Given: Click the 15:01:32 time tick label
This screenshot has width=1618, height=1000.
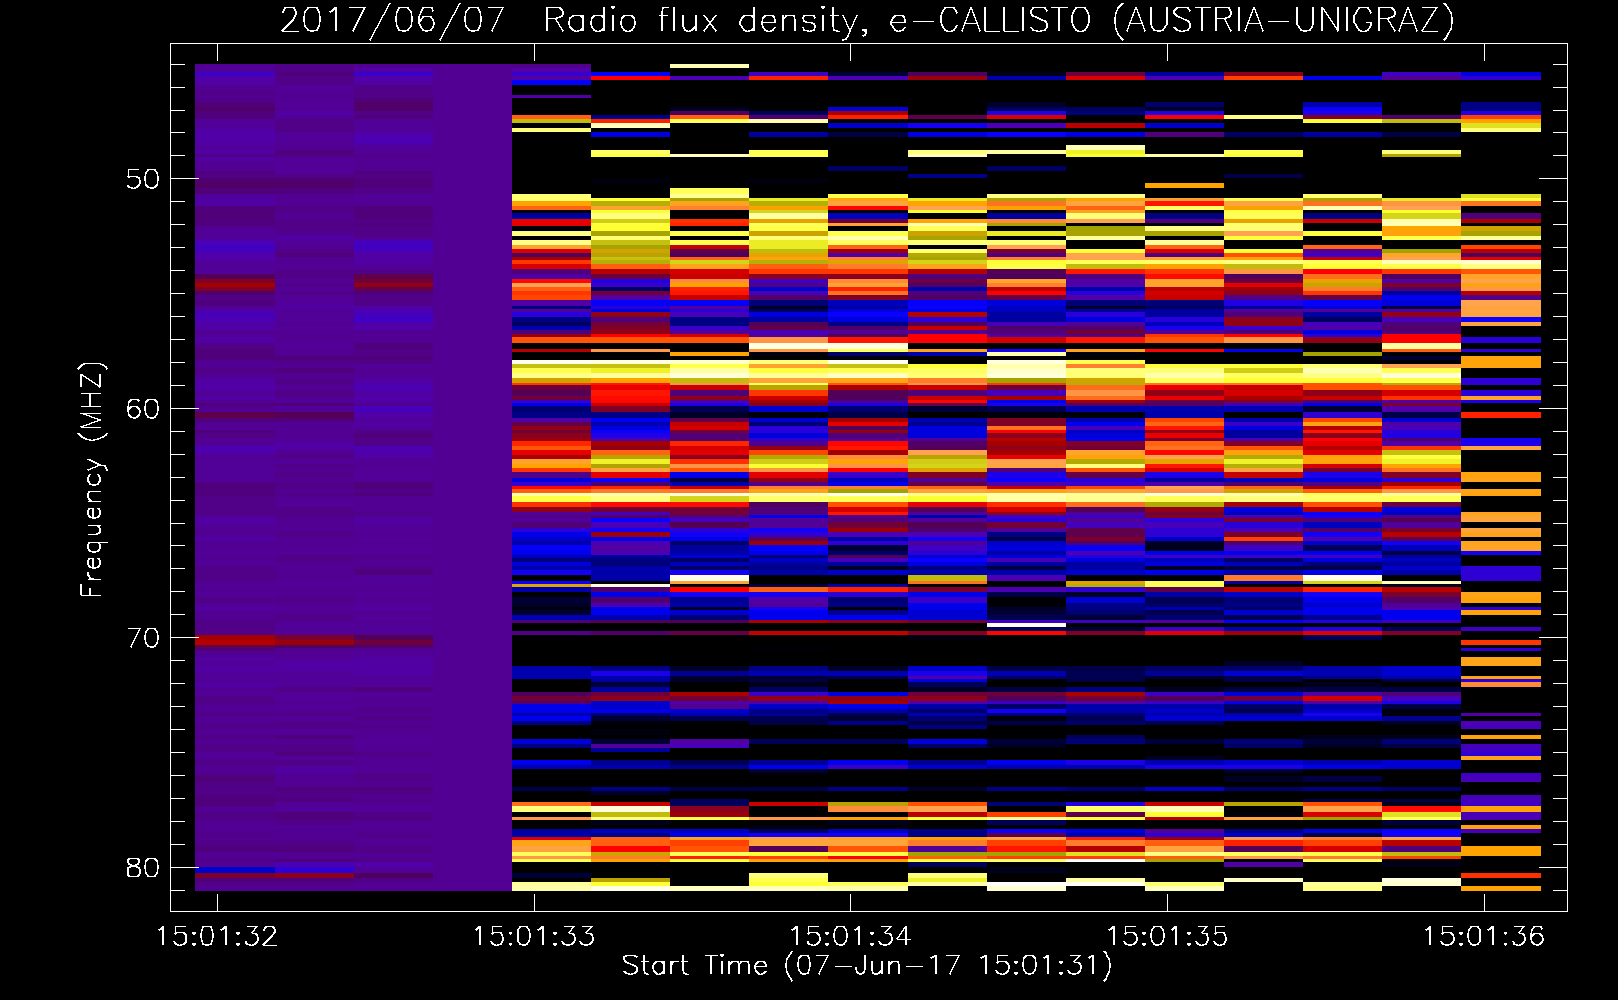Looking at the screenshot, I should [217, 936].
